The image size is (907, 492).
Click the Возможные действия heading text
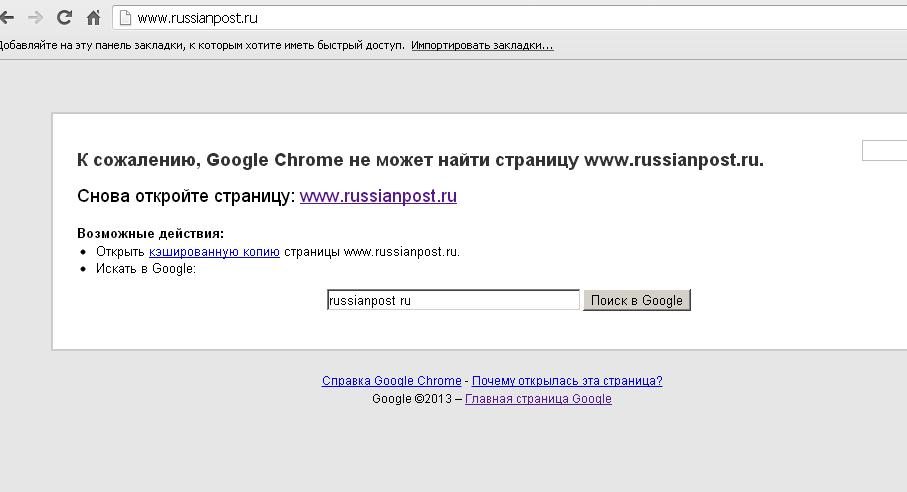[x=150, y=234]
